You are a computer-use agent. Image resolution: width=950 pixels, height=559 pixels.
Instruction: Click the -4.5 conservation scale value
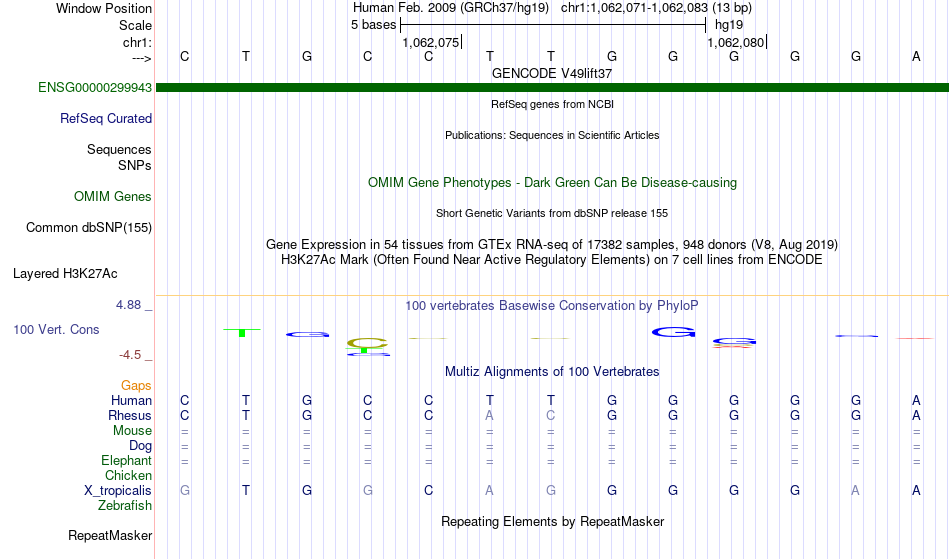130,354
